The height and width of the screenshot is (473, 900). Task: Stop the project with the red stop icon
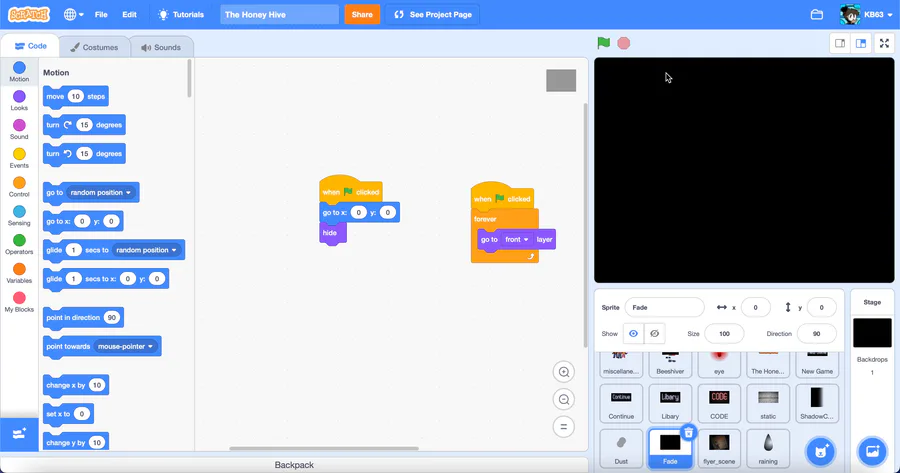click(x=623, y=43)
